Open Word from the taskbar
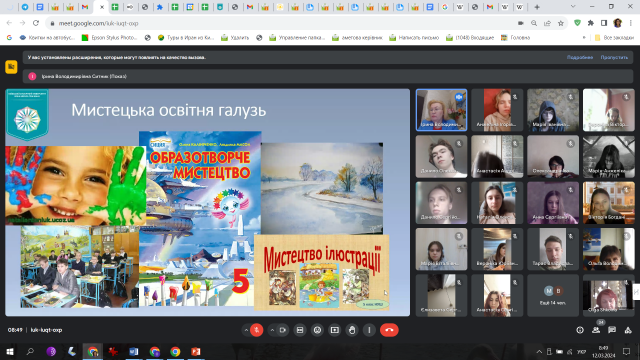 coord(133,351)
